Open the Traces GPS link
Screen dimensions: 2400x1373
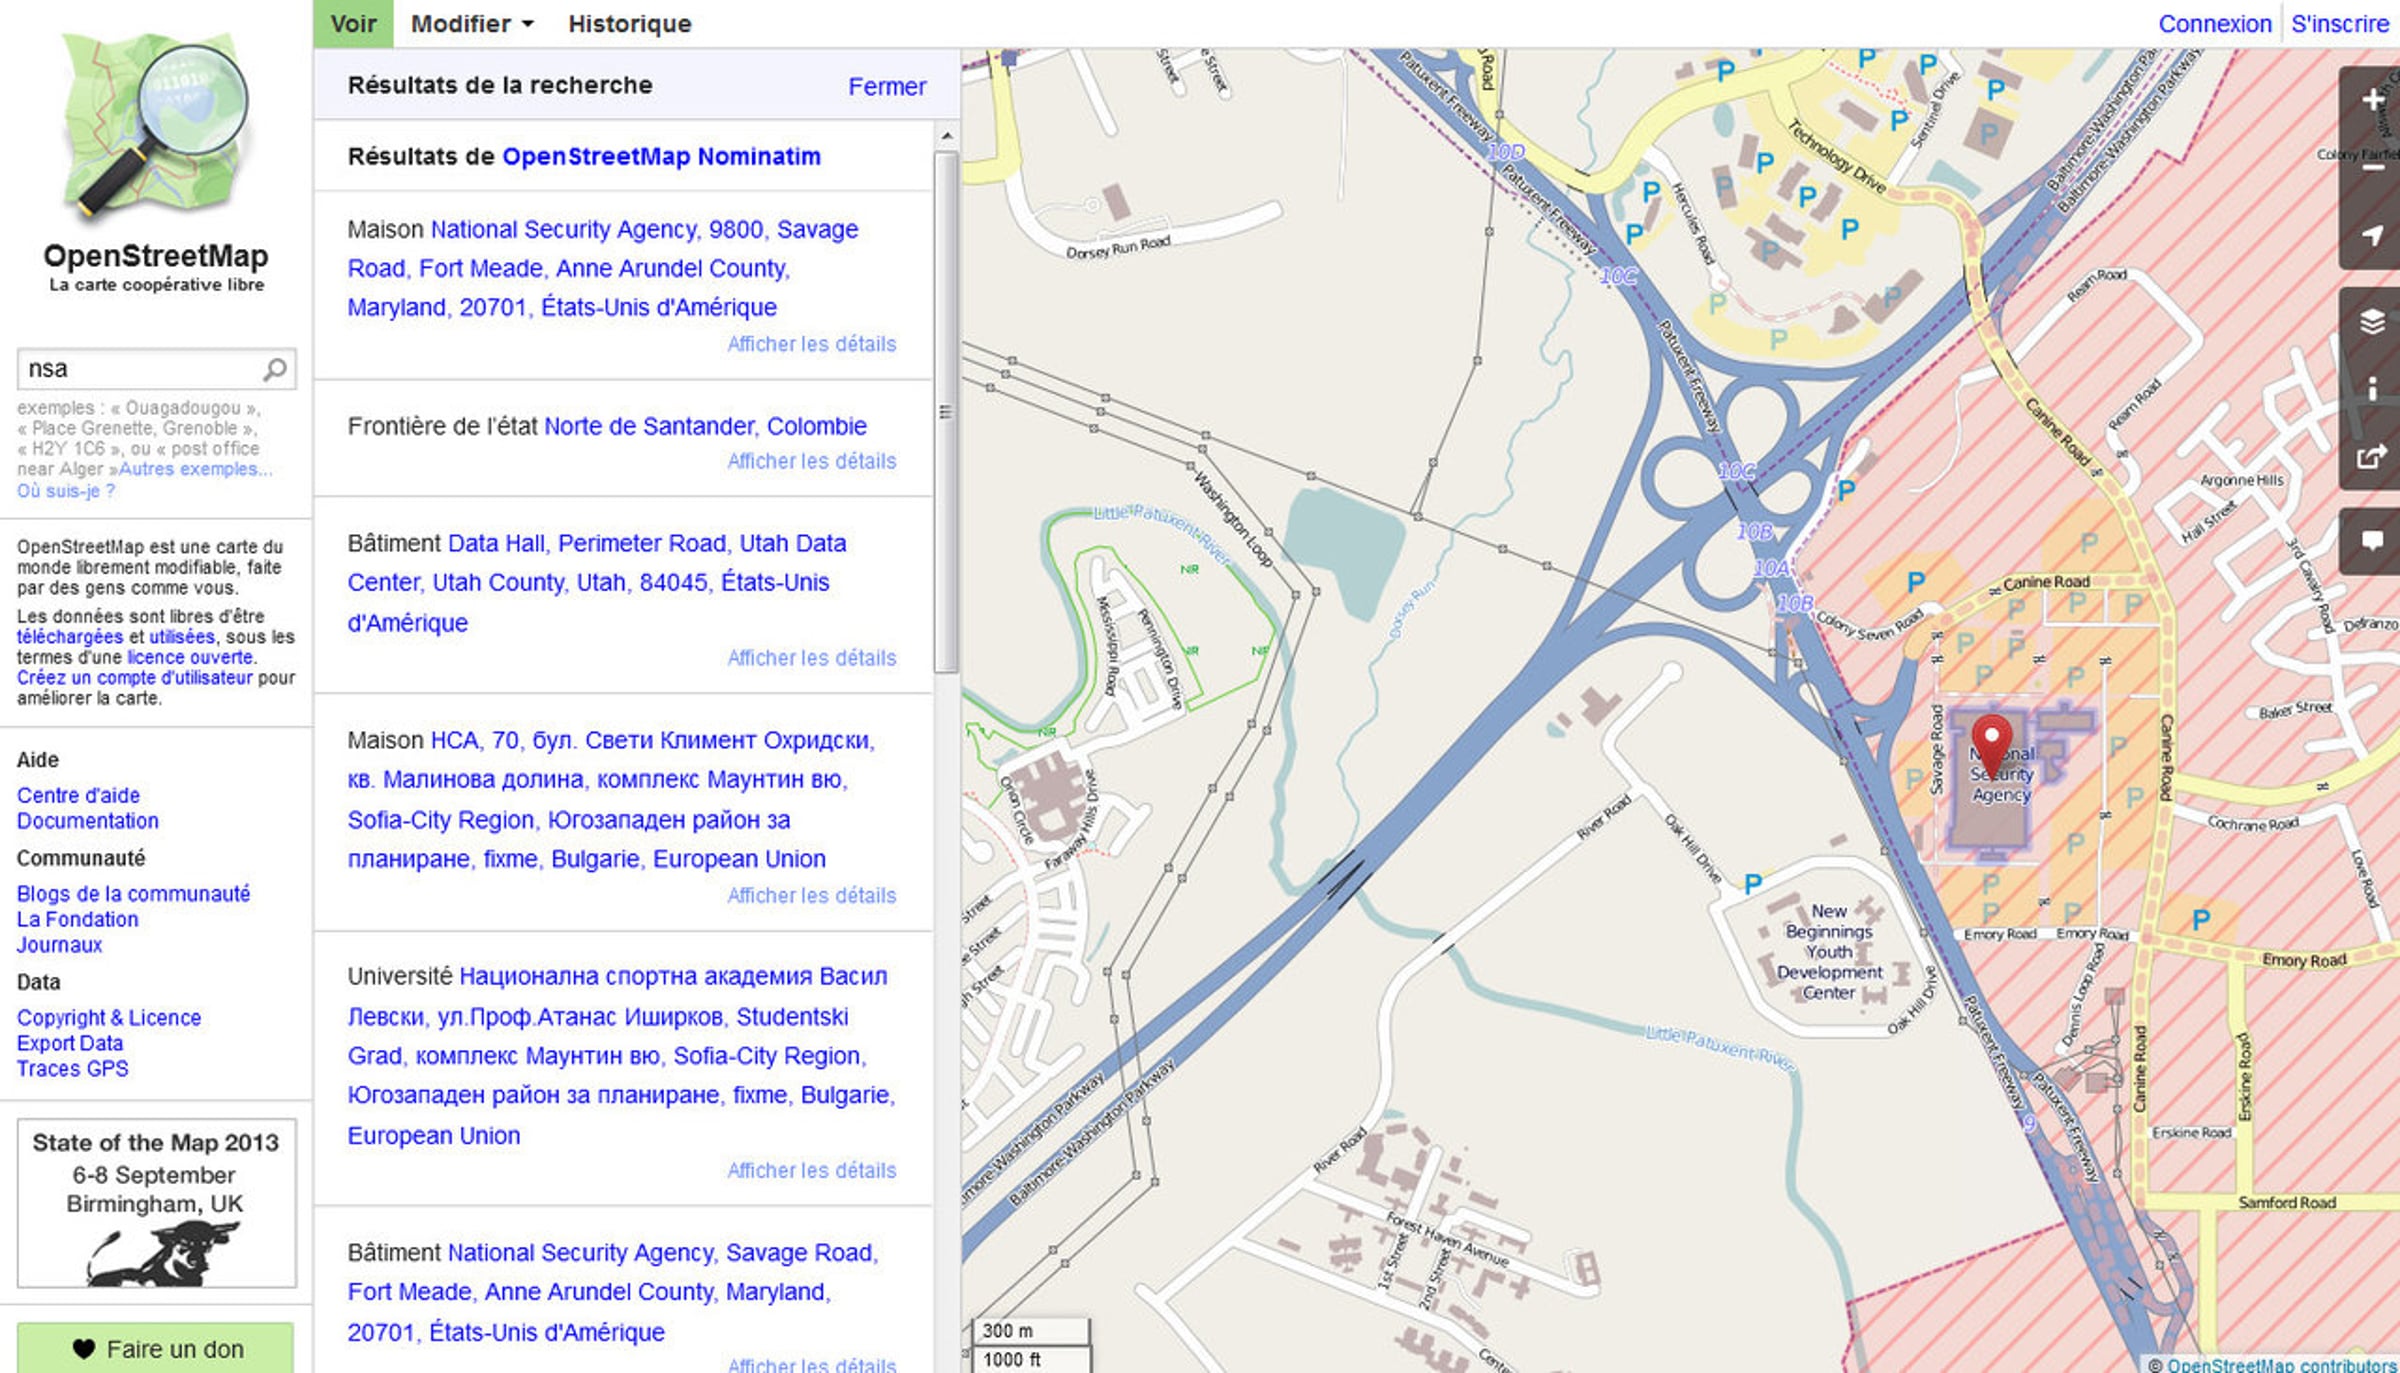[x=73, y=1069]
